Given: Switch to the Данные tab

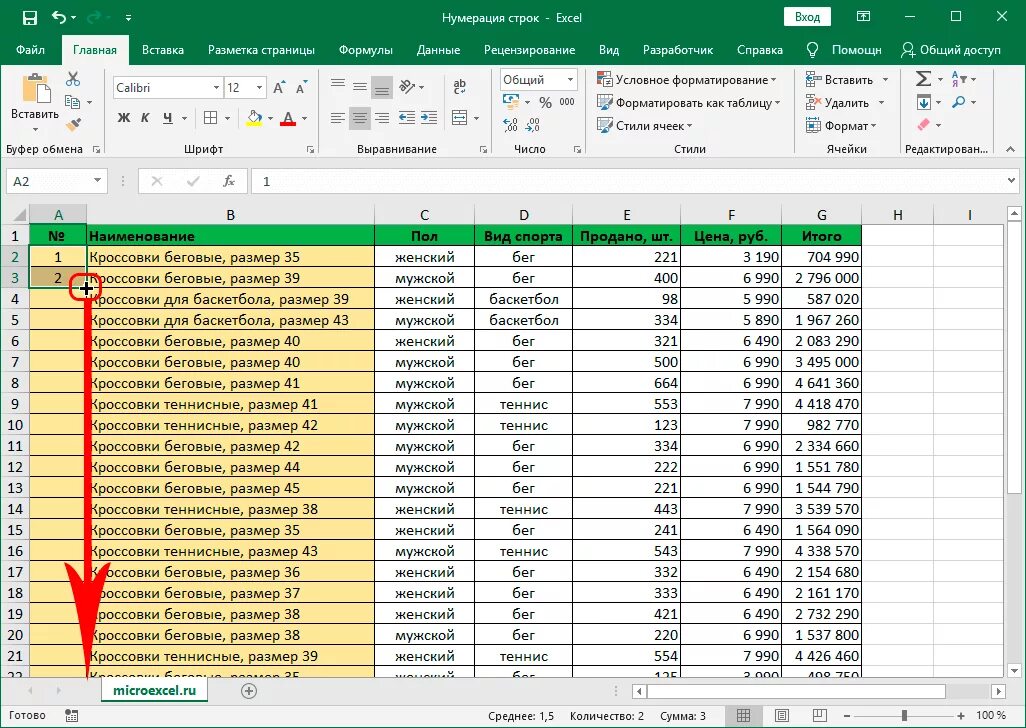Looking at the screenshot, I should click(x=438, y=50).
